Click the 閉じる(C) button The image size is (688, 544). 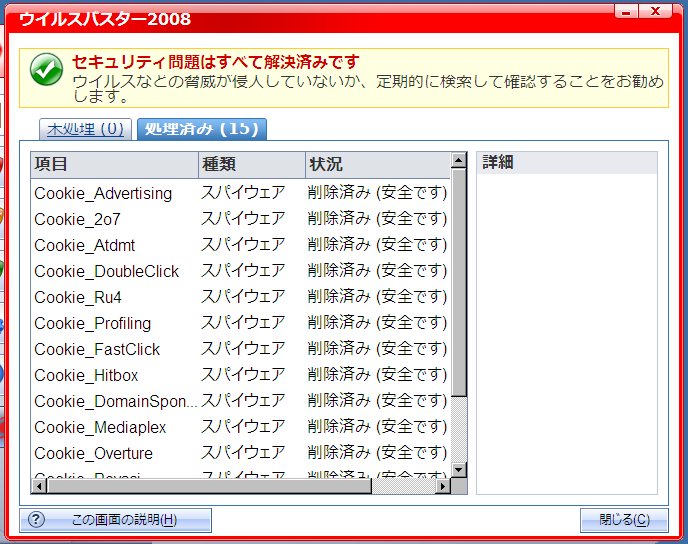pyautogui.click(x=624, y=520)
